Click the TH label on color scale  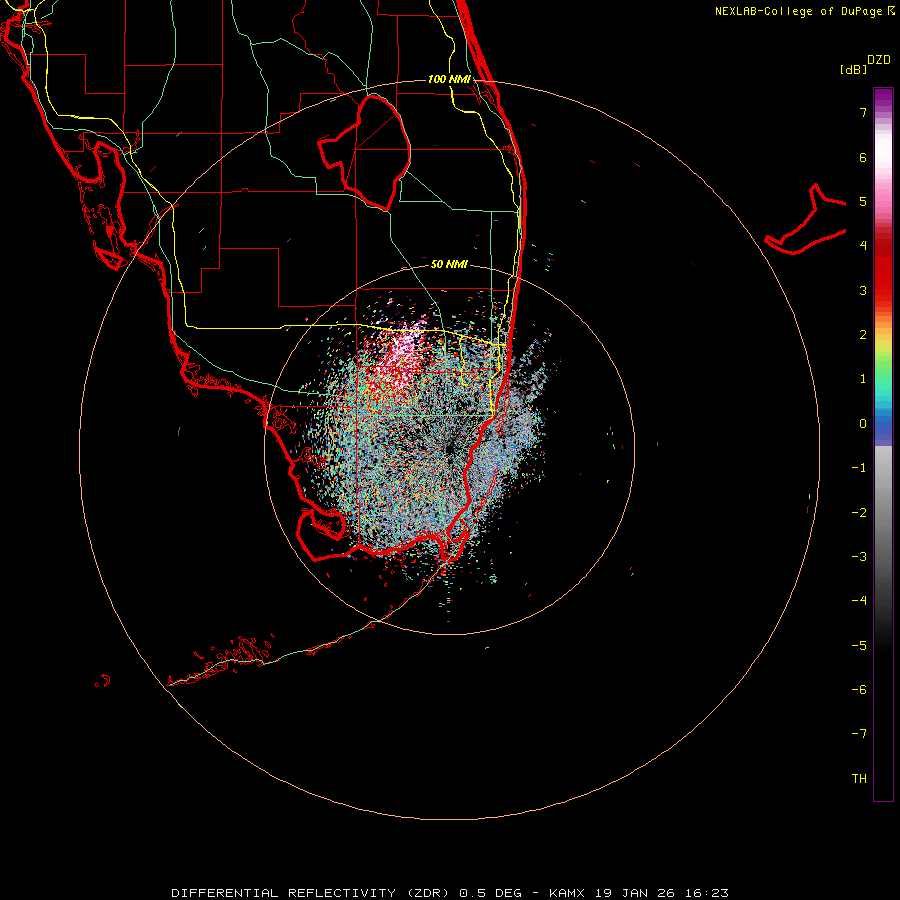859,779
